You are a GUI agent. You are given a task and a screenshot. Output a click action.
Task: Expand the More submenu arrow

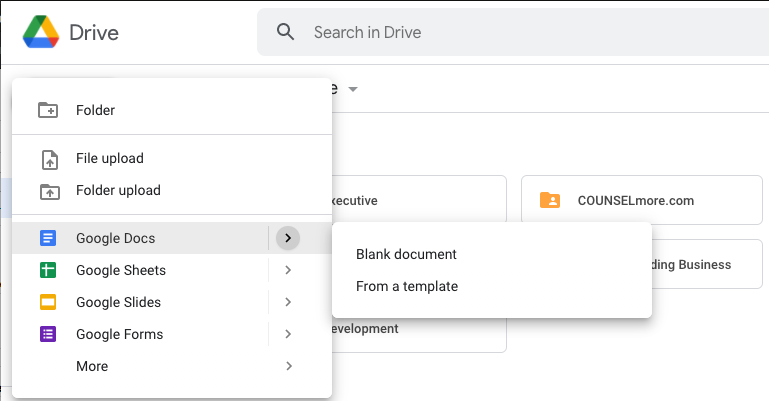tap(289, 366)
